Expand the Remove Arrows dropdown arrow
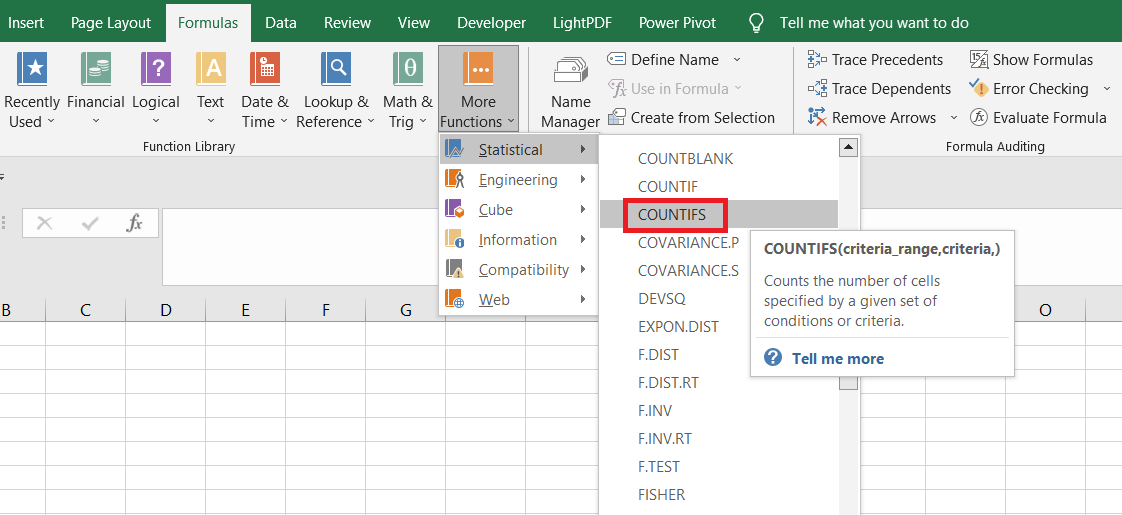1122x515 pixels. click(x=953, y=118)
